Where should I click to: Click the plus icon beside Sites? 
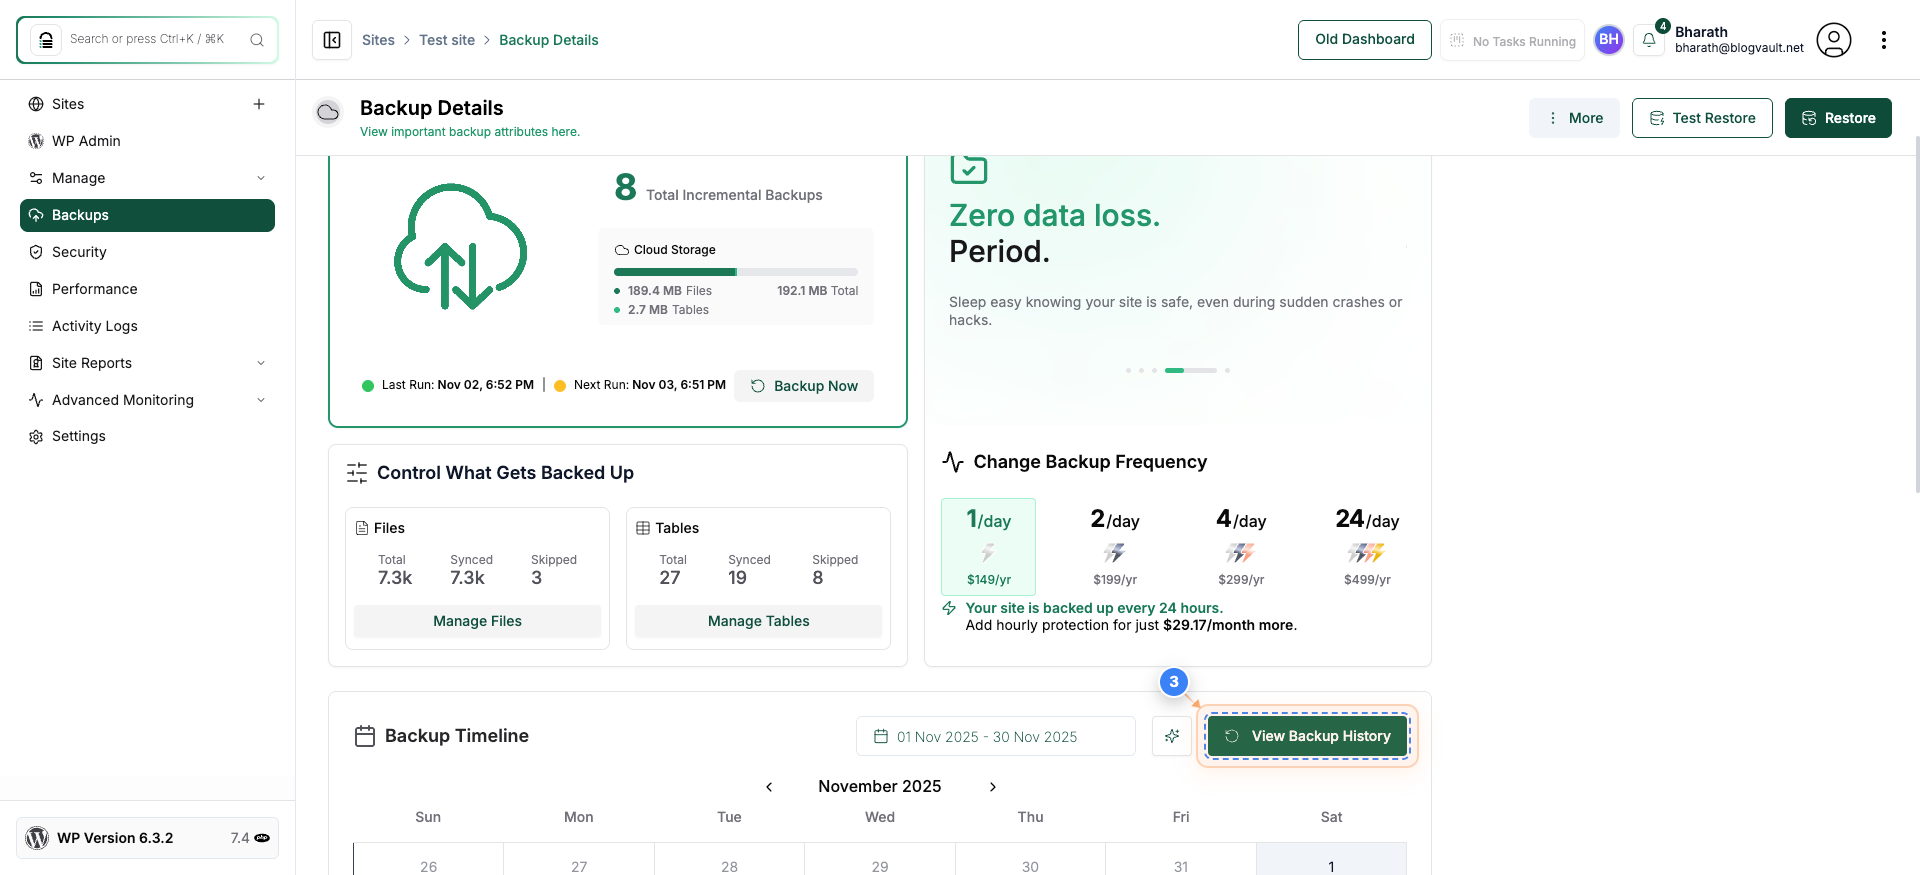[x=259, y=104]
